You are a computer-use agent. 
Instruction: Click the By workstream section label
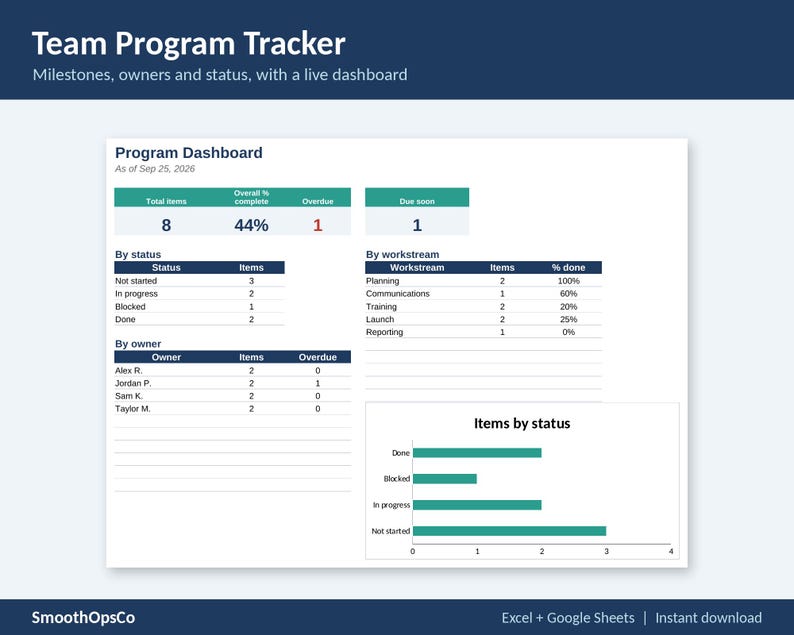click(403, 254)
